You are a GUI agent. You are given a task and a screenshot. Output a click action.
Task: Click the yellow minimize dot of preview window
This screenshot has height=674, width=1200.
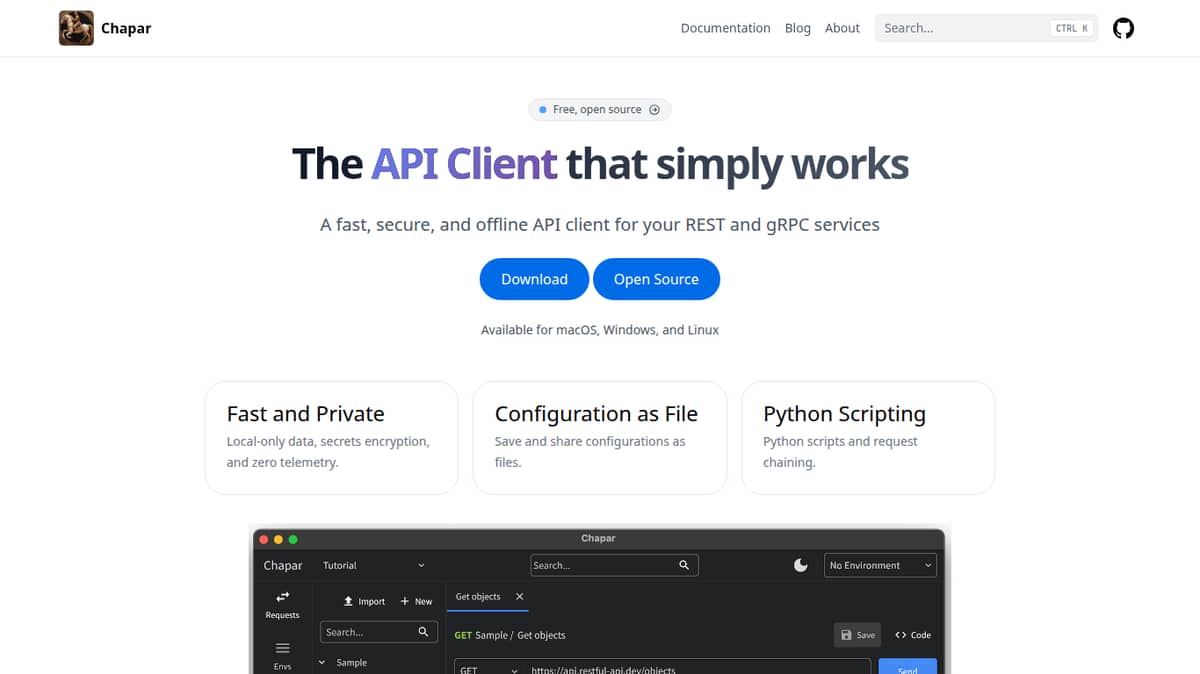click(278, 539)
